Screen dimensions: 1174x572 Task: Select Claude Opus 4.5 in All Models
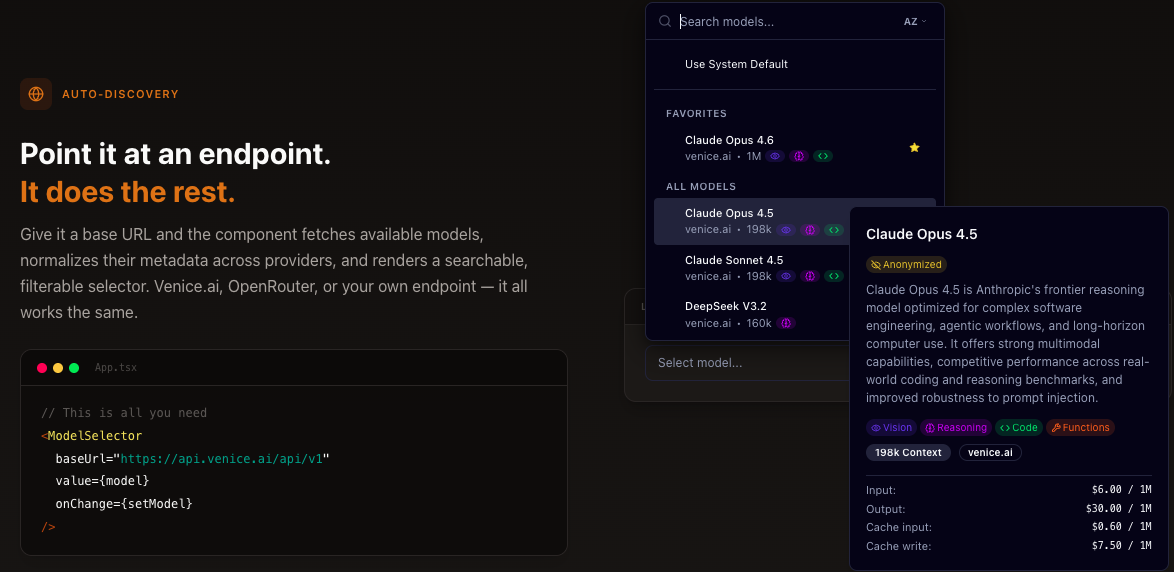pyautogui.click(x=752, y=221)
